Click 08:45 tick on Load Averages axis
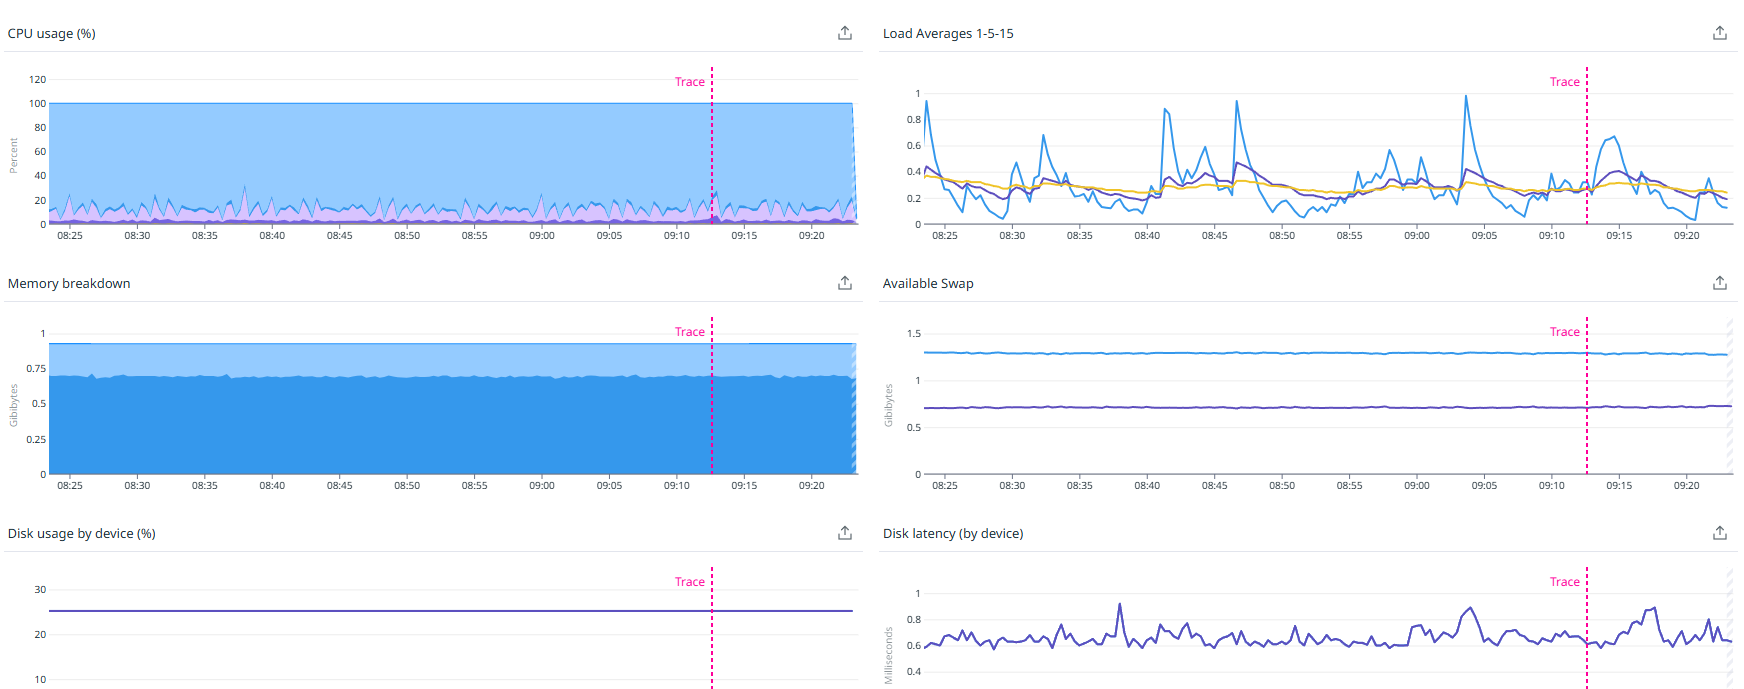 pos(1214,236)
